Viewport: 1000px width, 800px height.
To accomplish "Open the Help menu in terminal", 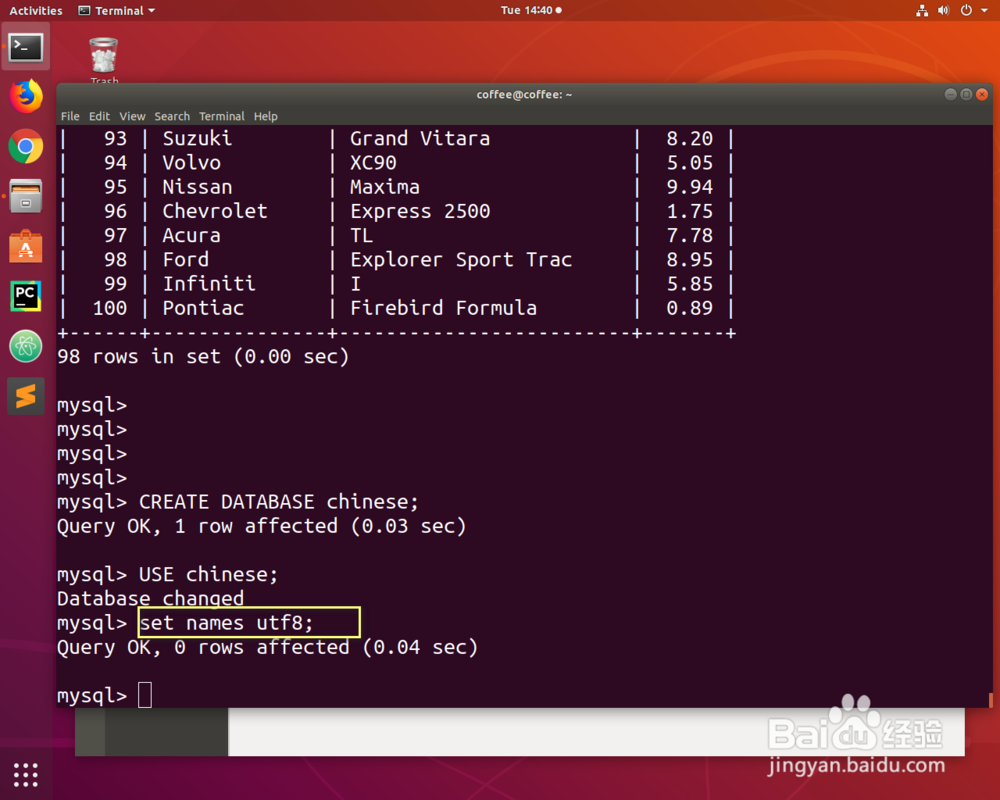I will 265,116.
